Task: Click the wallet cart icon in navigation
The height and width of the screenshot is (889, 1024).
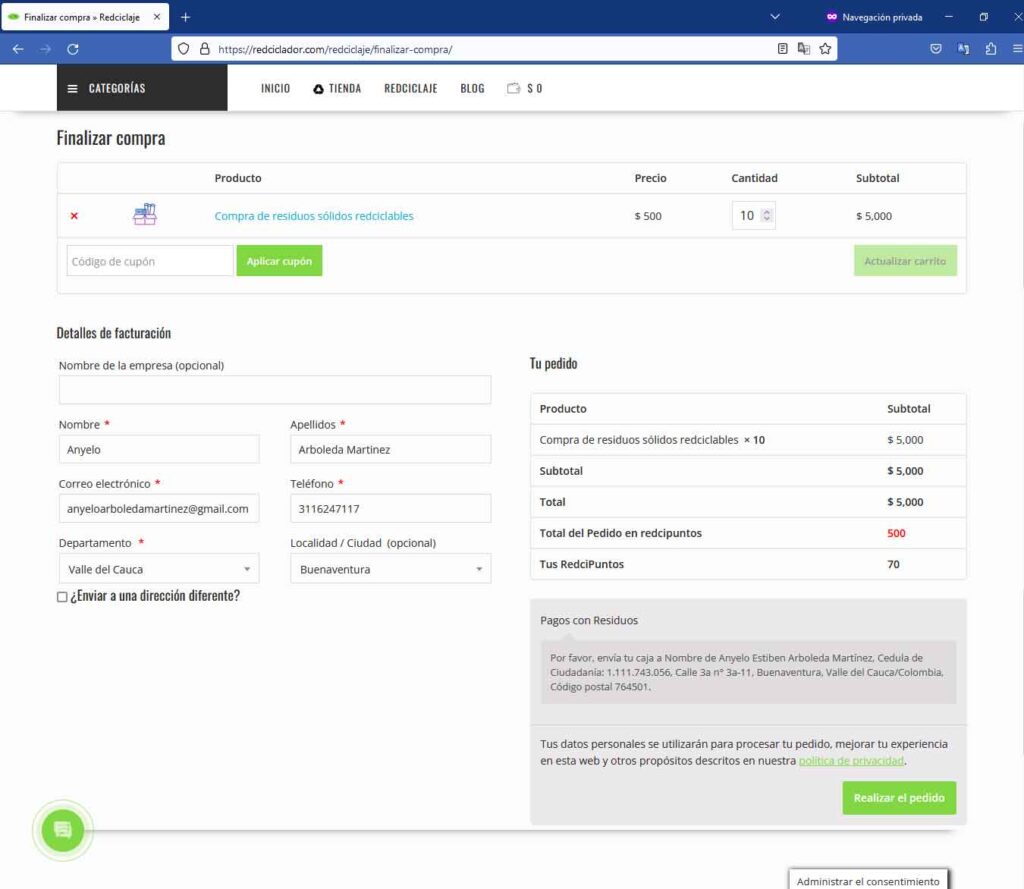Action: (x=514, y=88)
